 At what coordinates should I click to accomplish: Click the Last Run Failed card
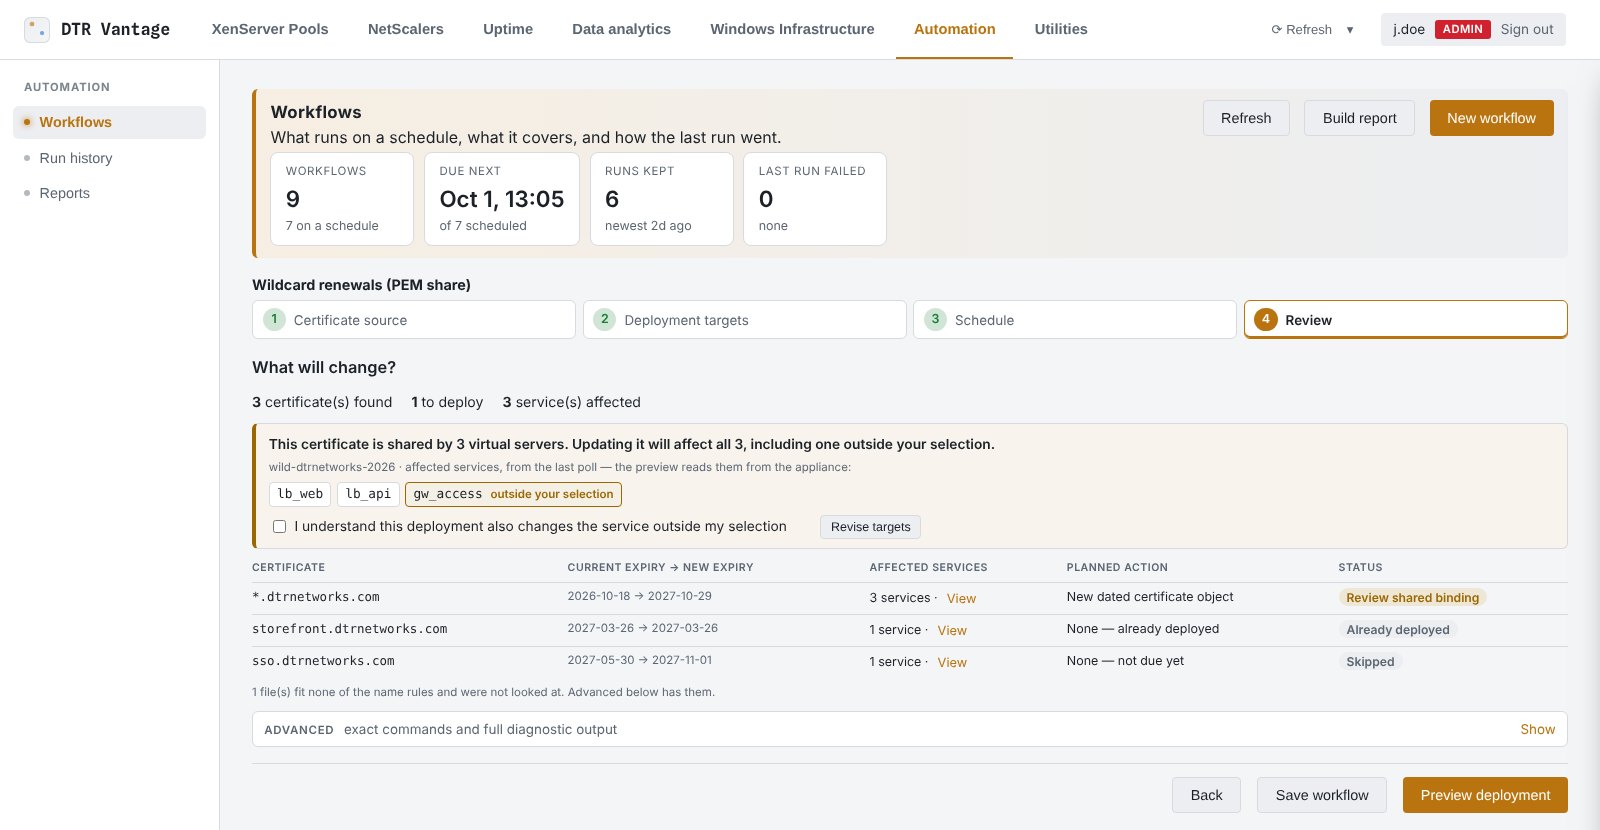(x=815, y=199)
